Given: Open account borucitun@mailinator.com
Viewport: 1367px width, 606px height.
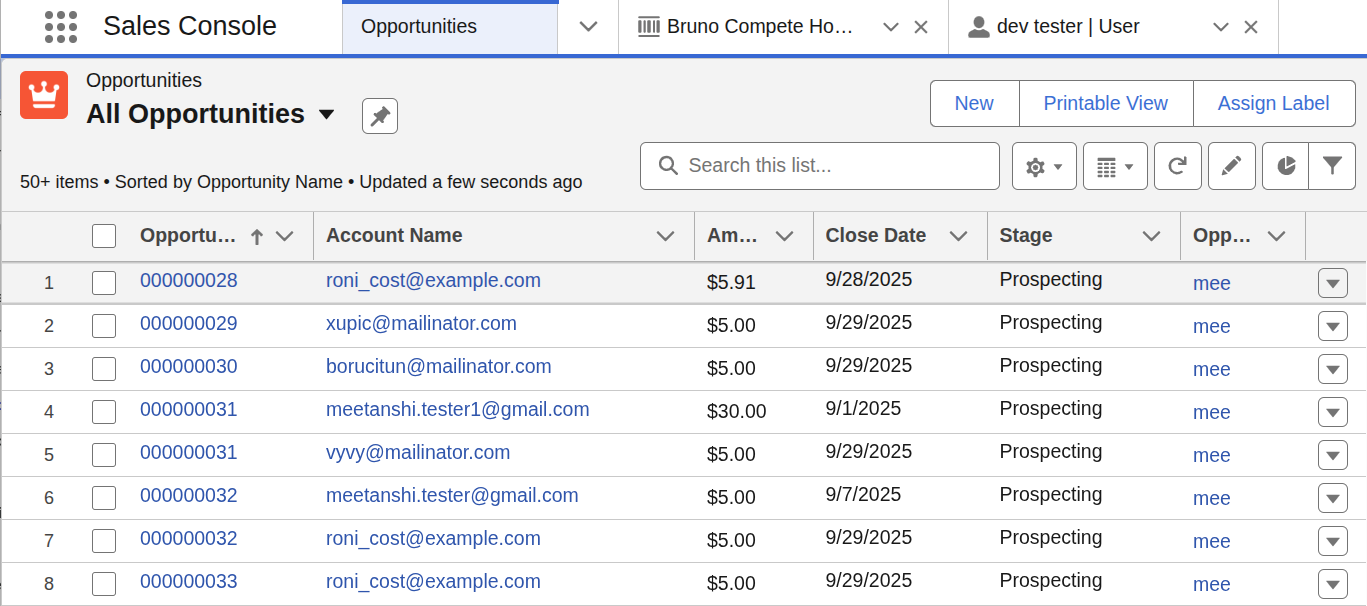Looking at the screenshot, I should tap(439, 367).
